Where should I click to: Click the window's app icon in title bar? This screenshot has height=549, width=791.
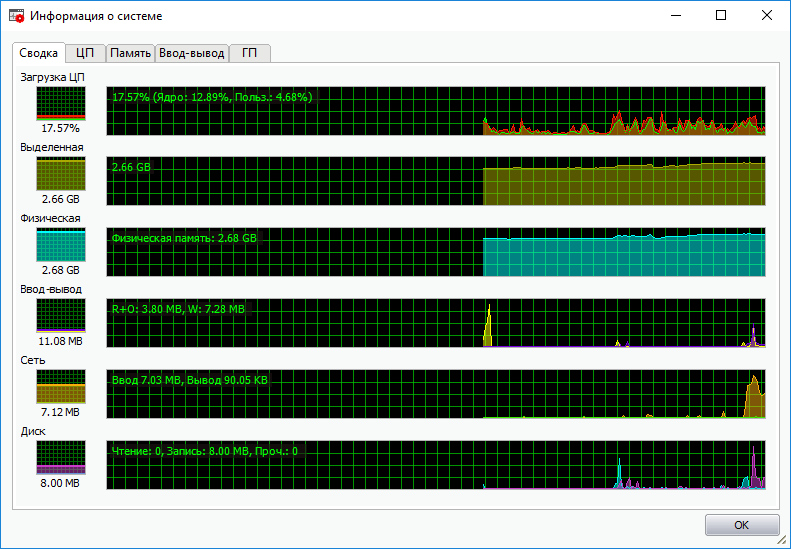coord(17,16)
